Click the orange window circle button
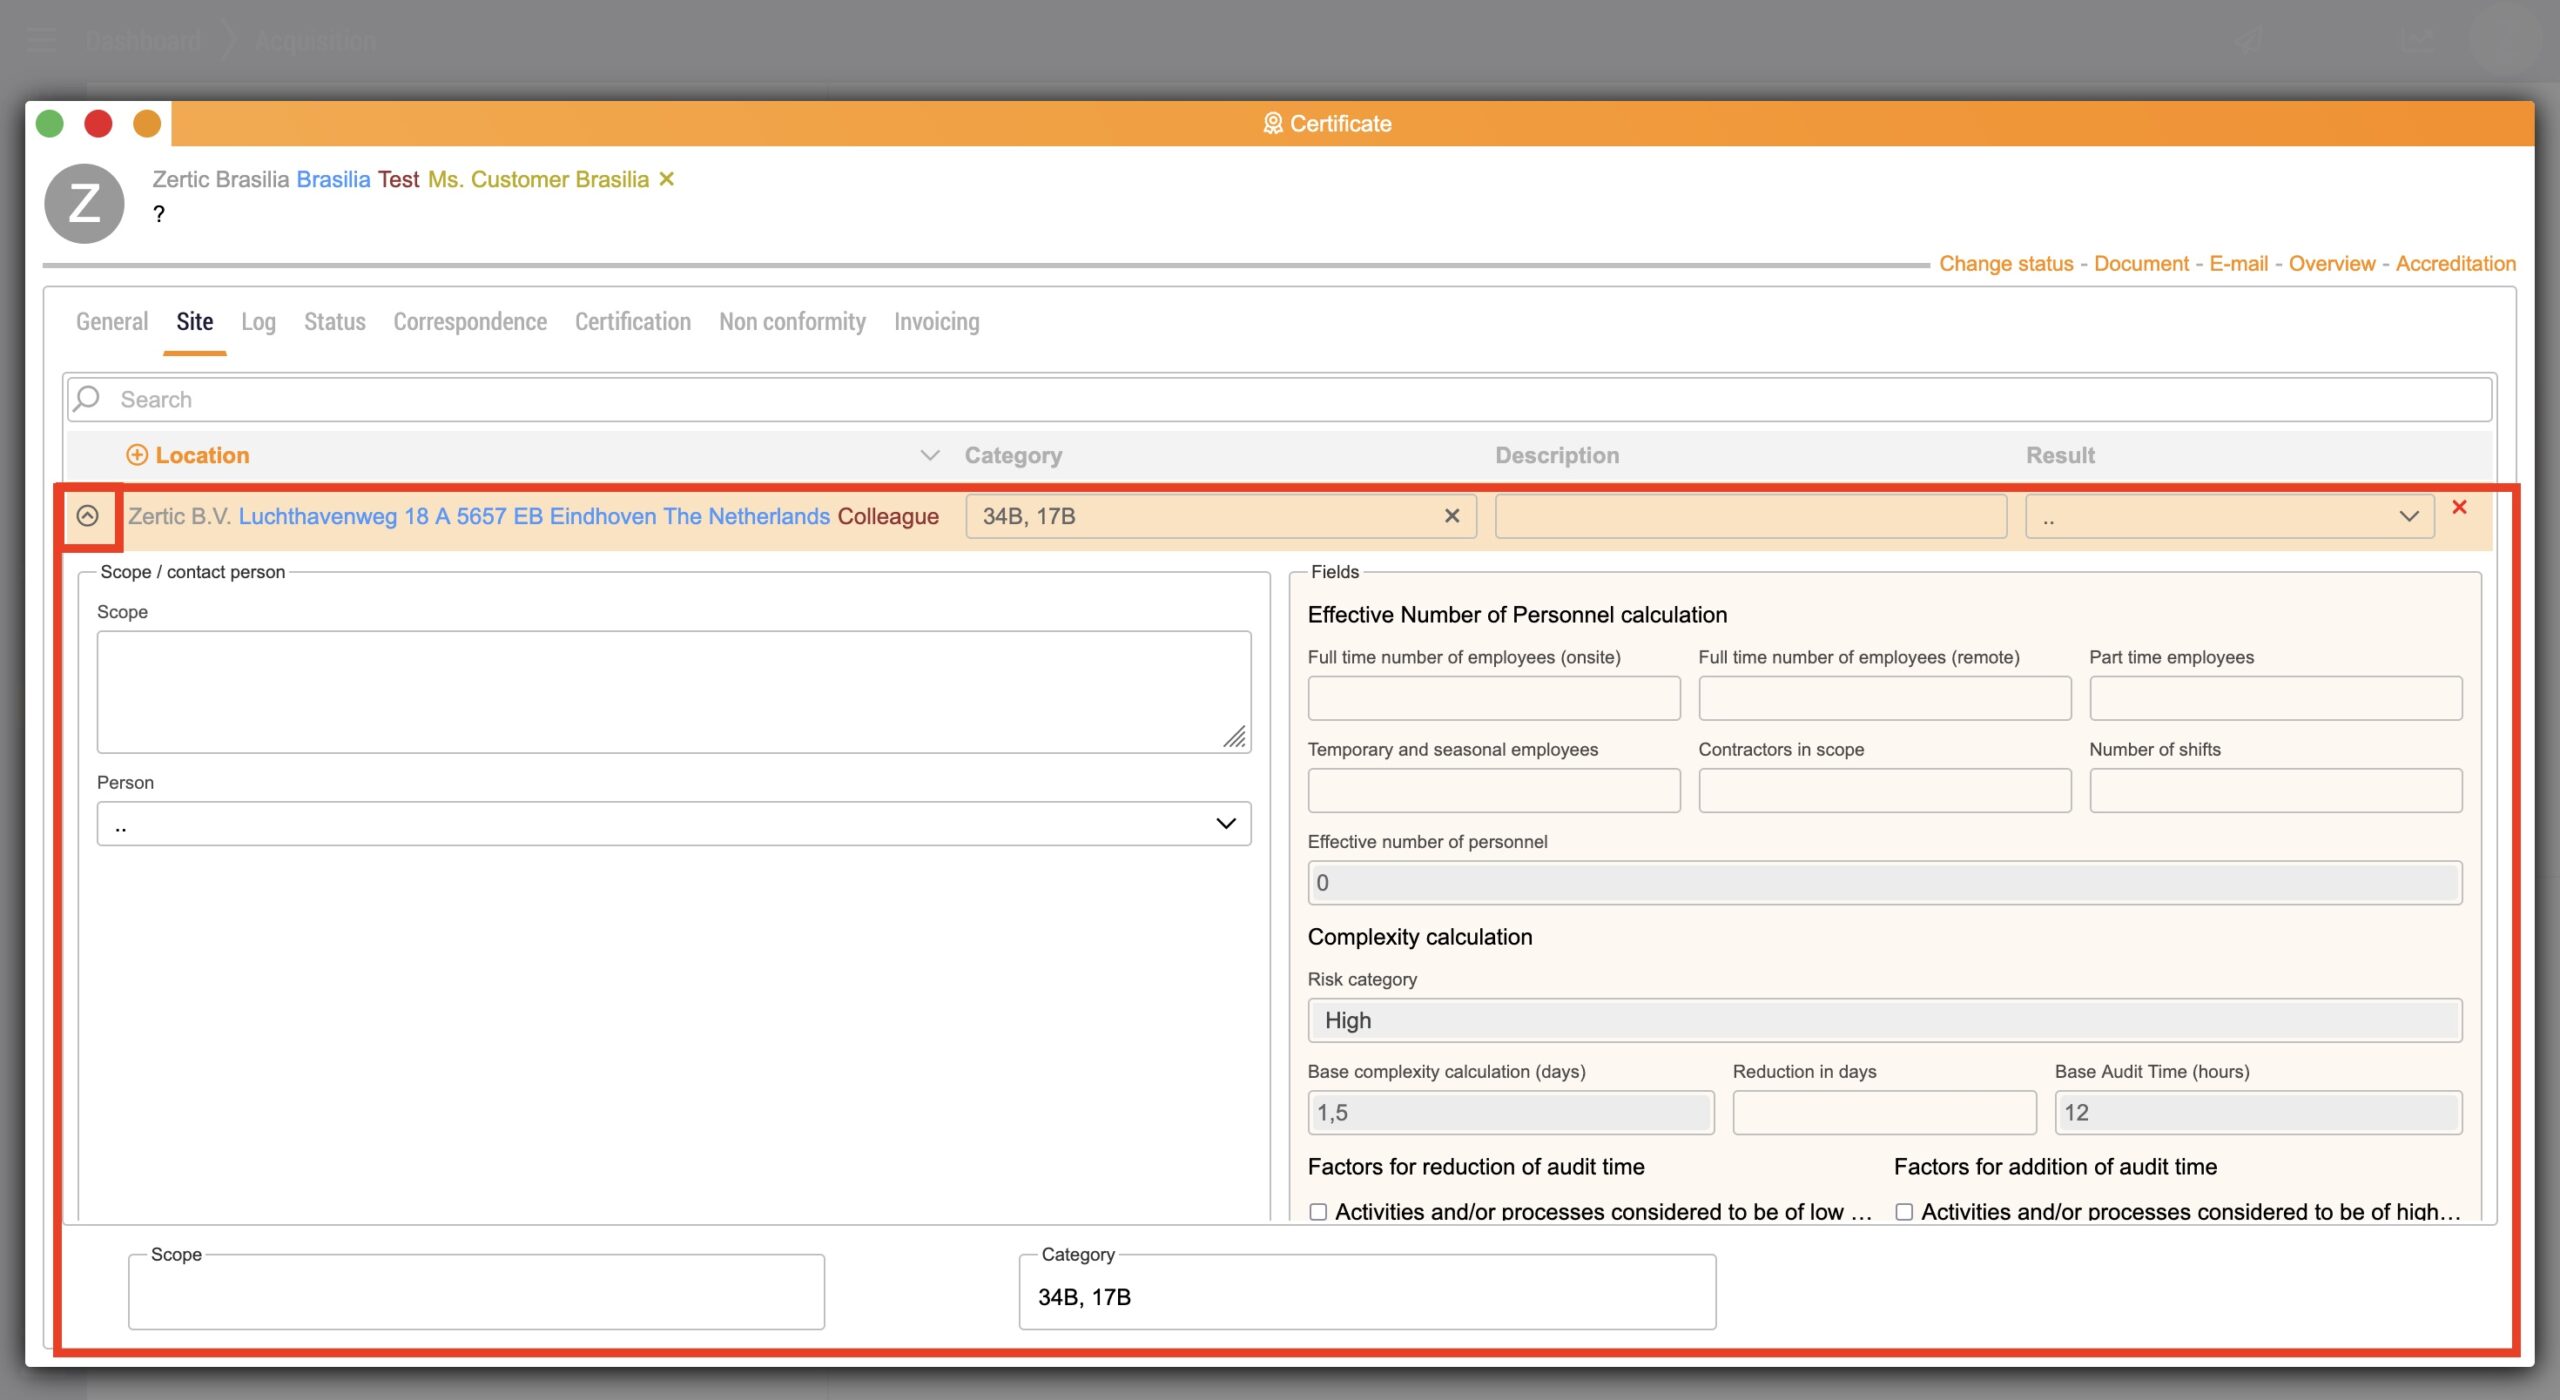Screen dimensions: 2560x1400 pos(147,124)
